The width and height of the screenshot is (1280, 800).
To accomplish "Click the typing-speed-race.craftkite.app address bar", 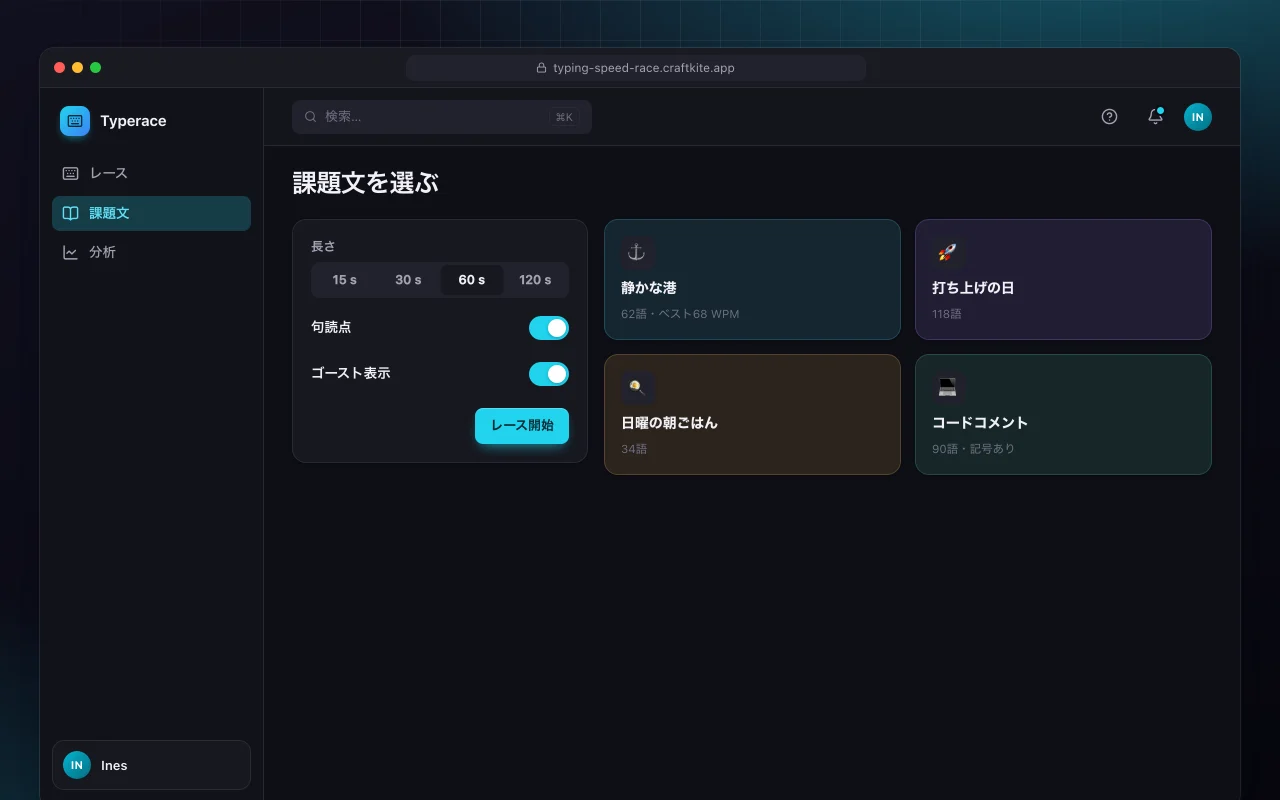I will click(x=636, y=68).
